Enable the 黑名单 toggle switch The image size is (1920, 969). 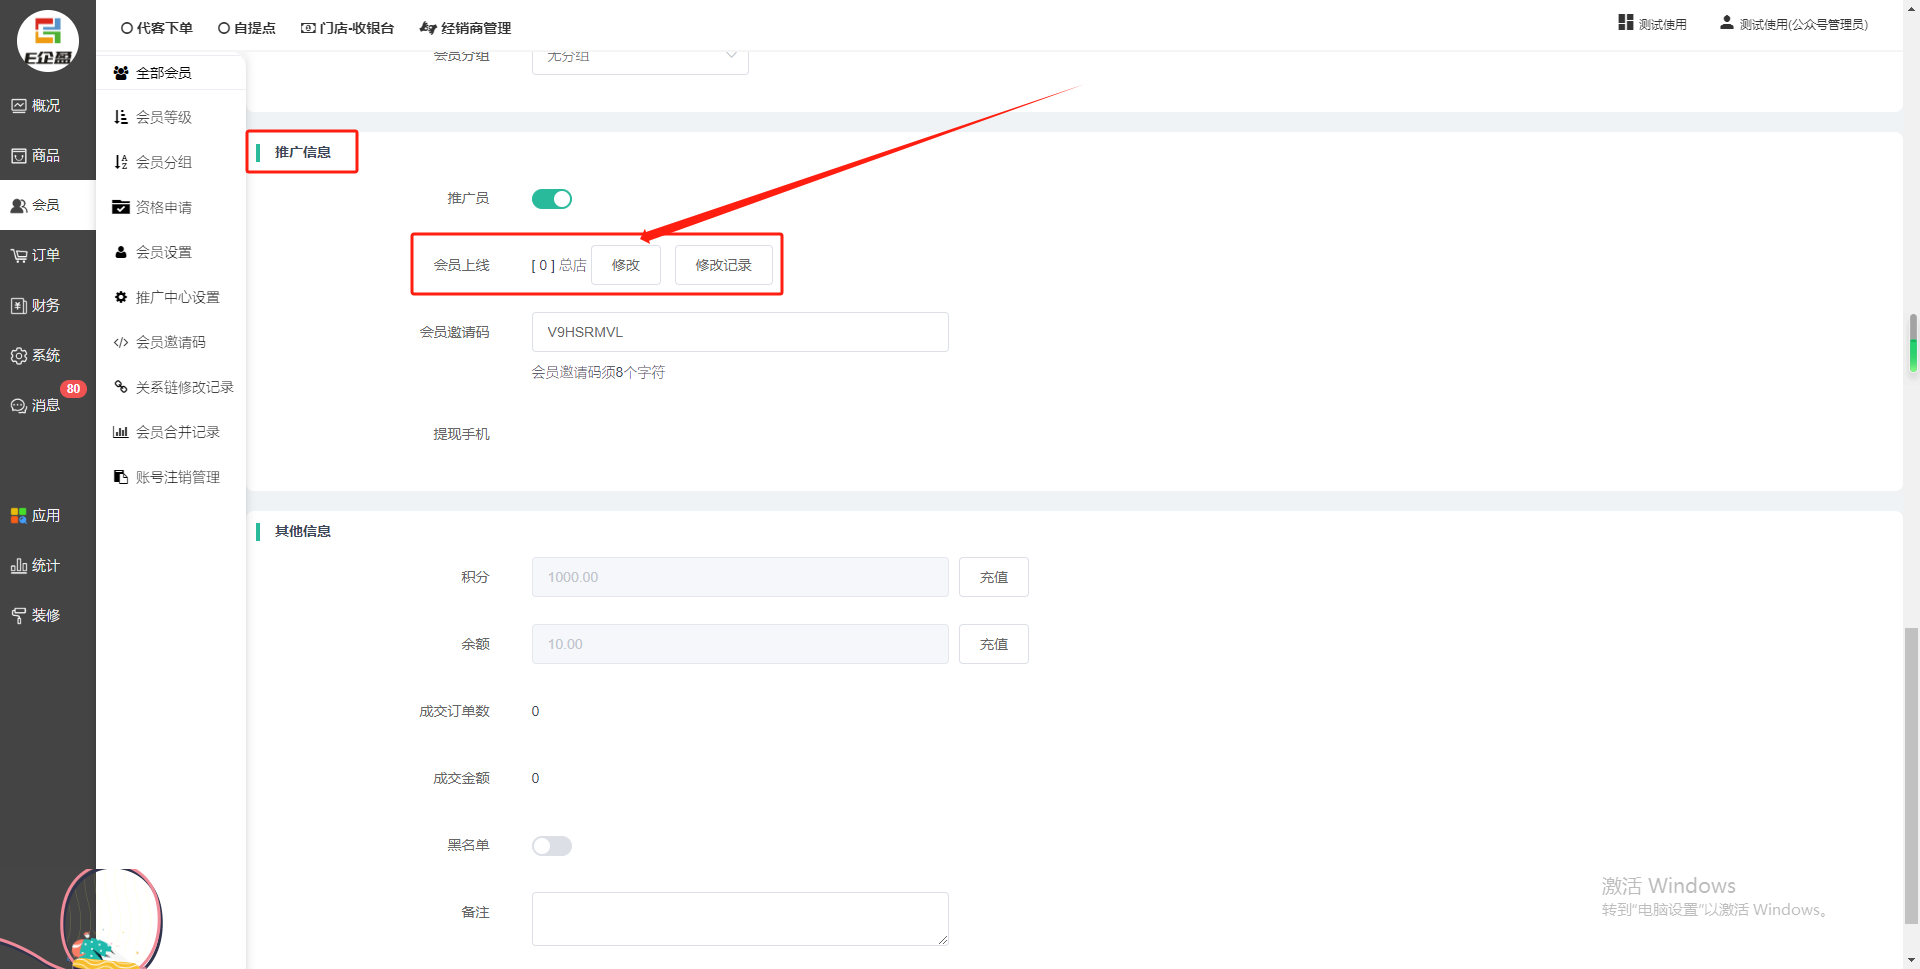click(x=551, y=846)
